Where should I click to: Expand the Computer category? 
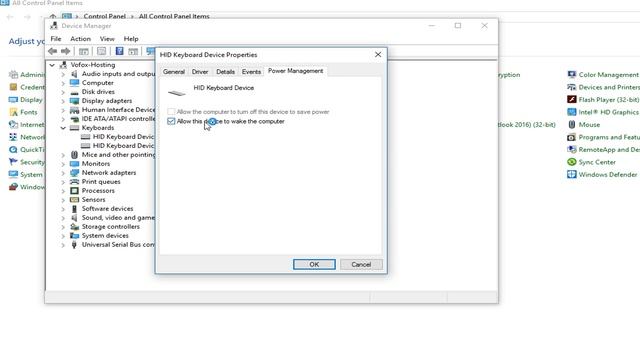(63, 83)
